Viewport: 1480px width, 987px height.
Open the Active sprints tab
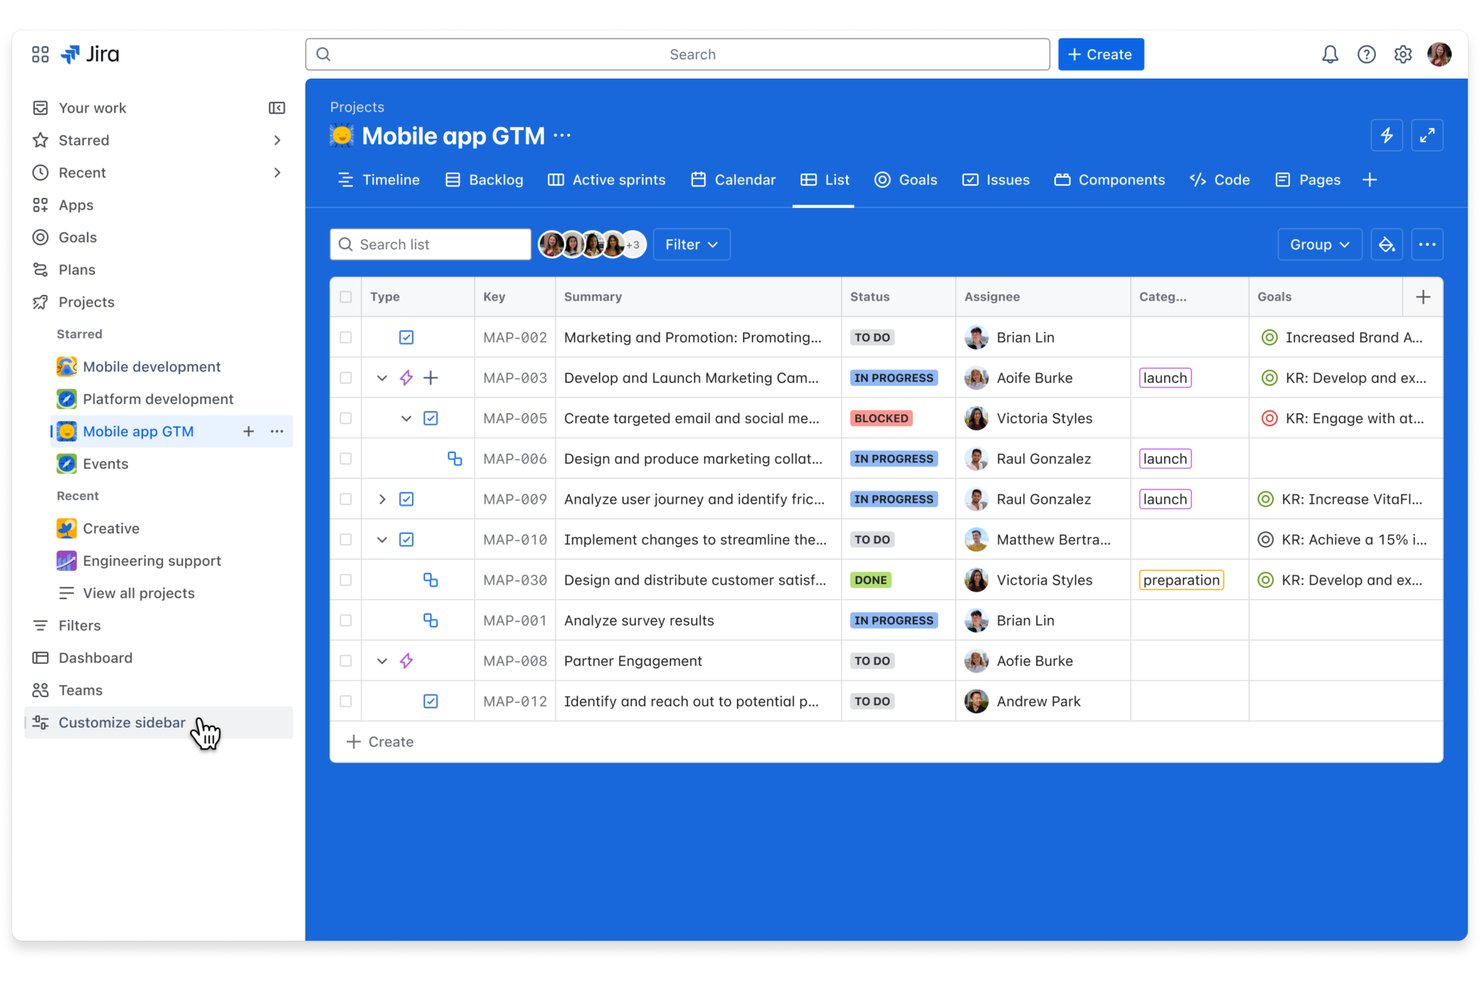coord(607,180)
